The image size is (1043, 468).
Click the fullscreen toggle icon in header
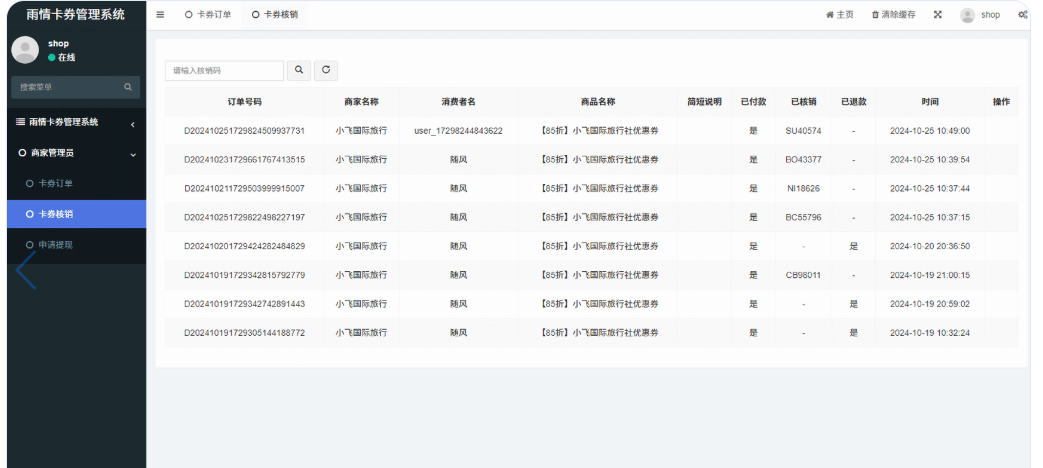tap(937, 15)
